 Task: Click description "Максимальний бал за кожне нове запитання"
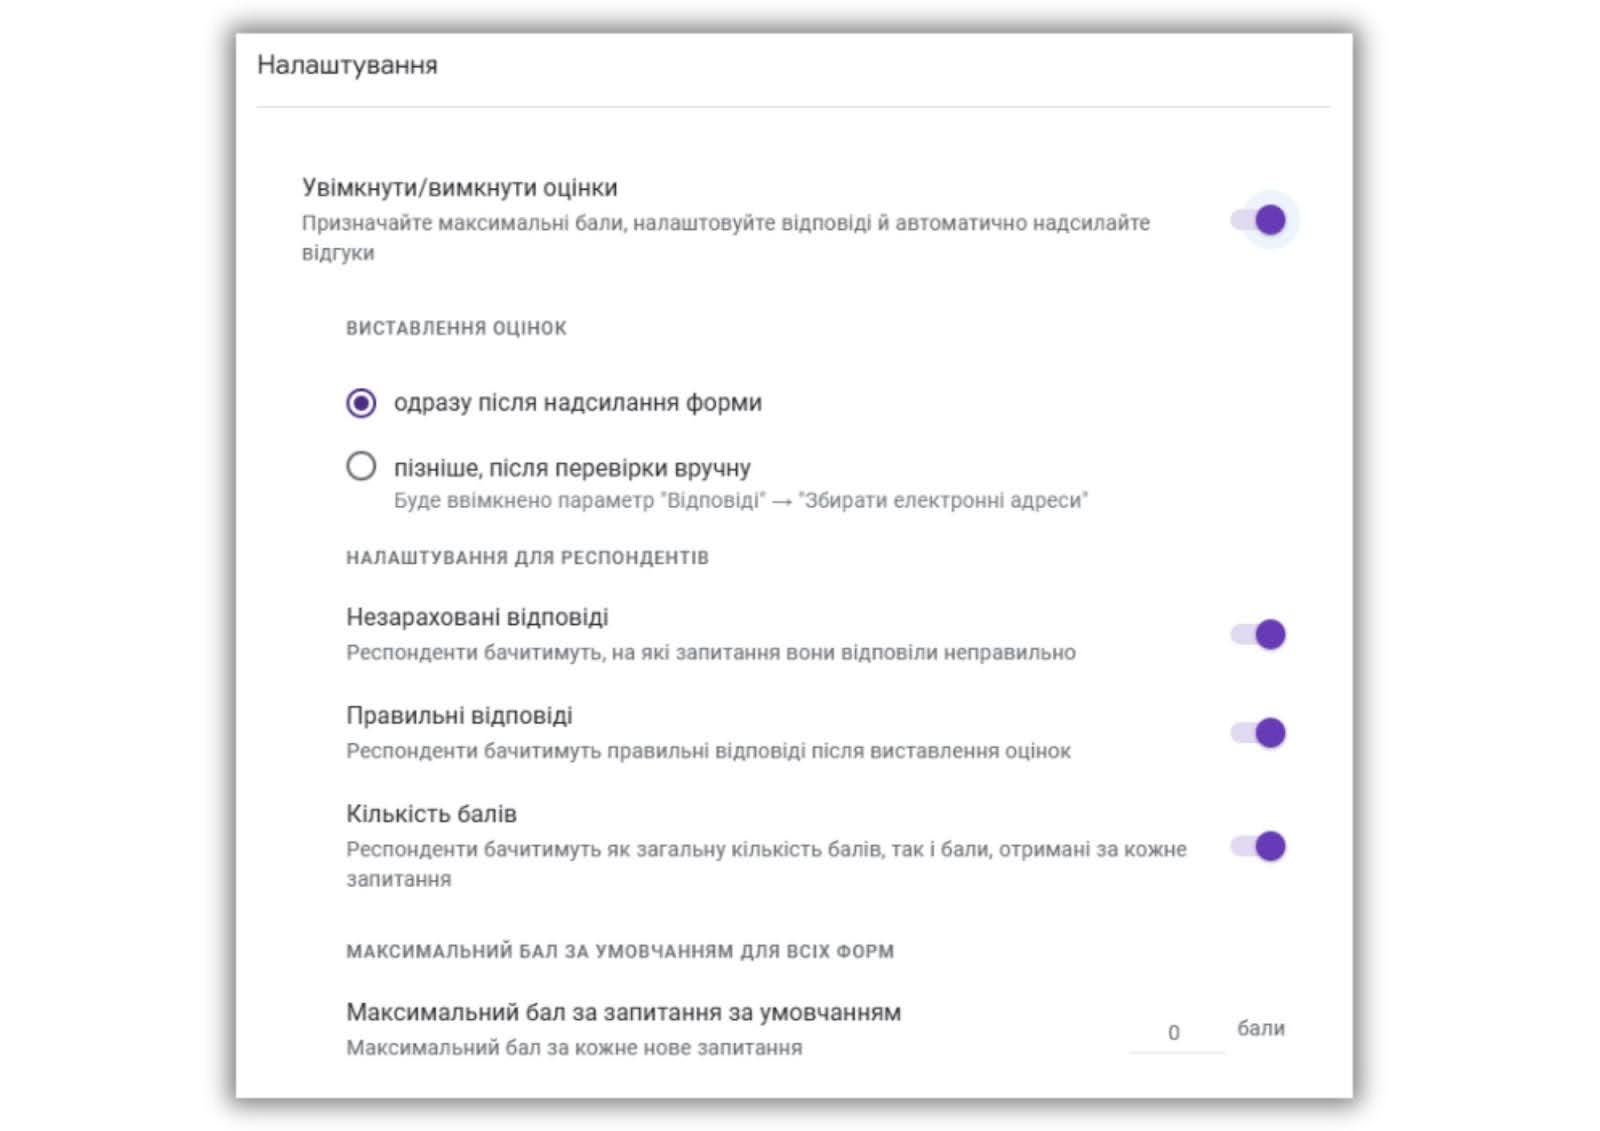574,1048
